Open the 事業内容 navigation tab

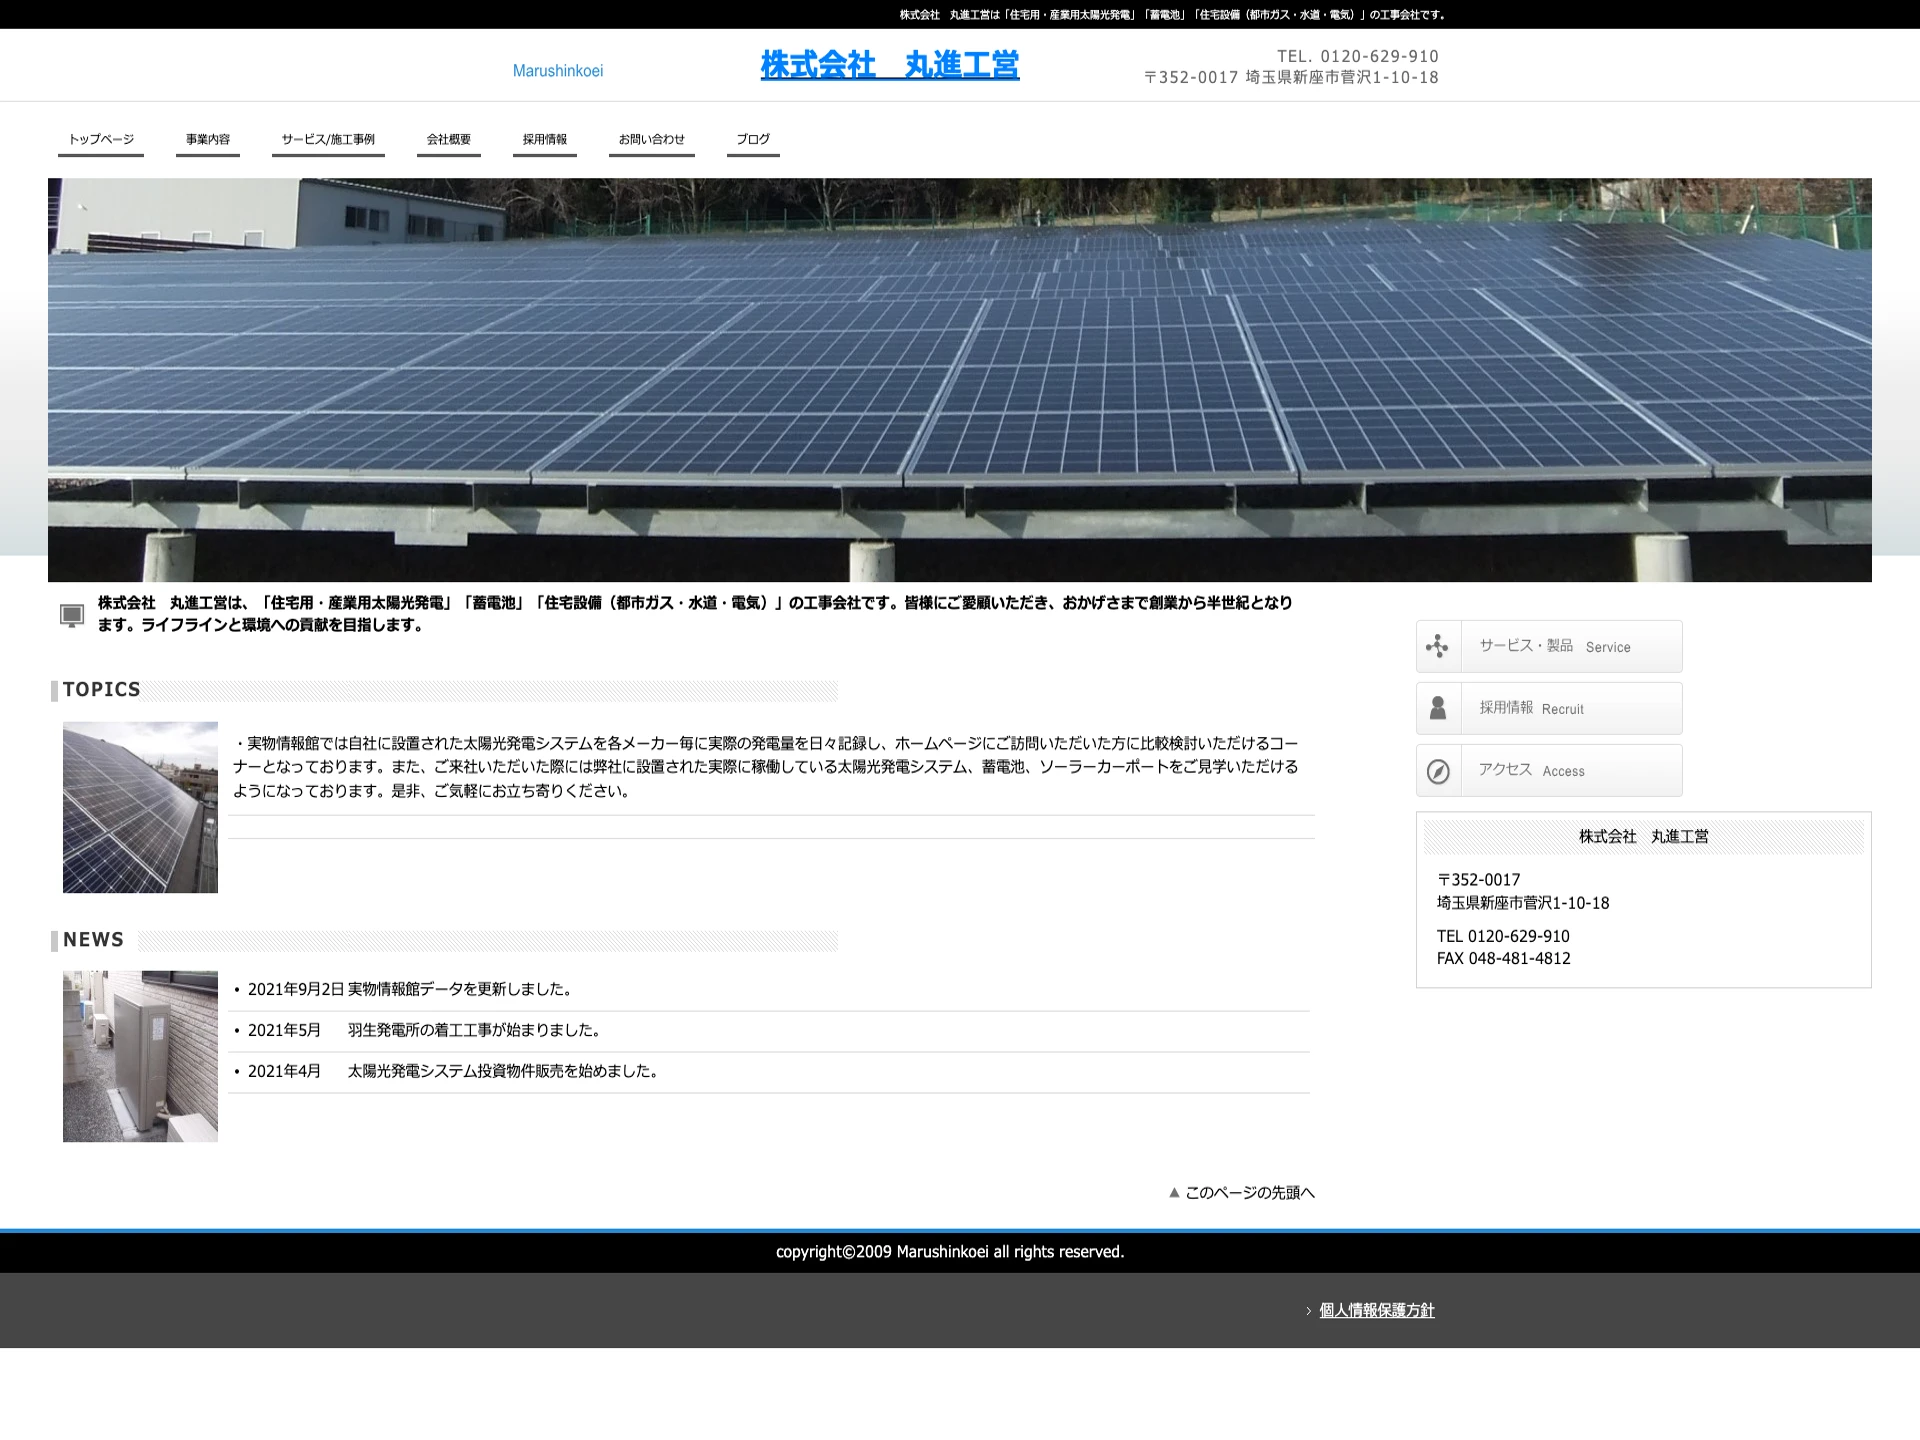click(x=208, y=140)
